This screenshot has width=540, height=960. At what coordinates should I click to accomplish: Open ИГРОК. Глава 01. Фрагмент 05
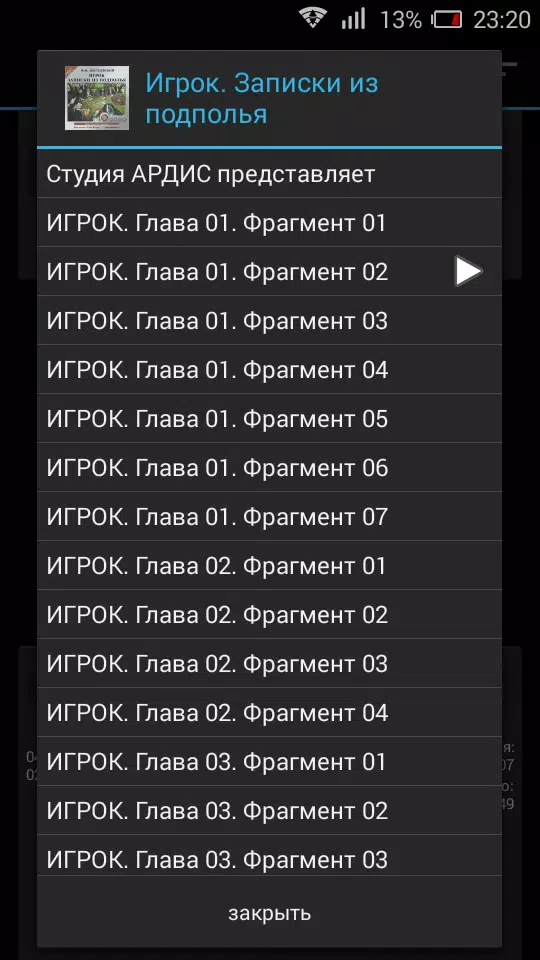pos(269,419)
